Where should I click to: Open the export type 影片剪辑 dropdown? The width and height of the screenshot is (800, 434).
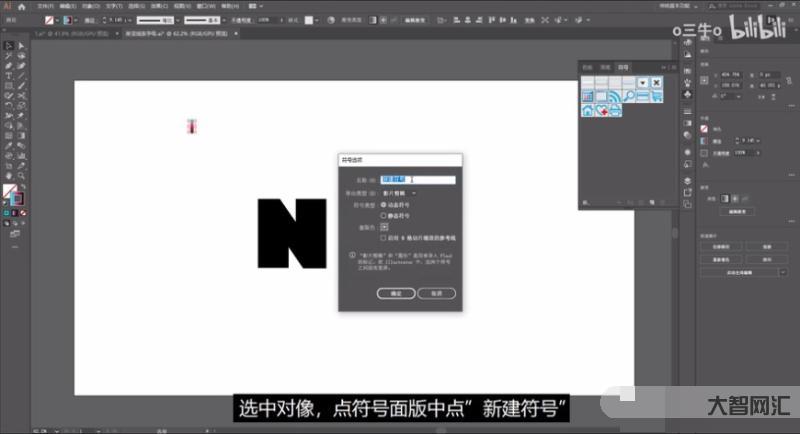coord(400,192)
